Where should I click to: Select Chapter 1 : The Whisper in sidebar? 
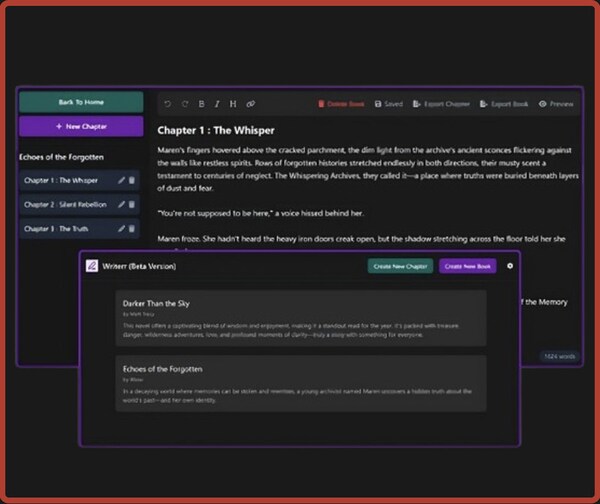point(62,181)
